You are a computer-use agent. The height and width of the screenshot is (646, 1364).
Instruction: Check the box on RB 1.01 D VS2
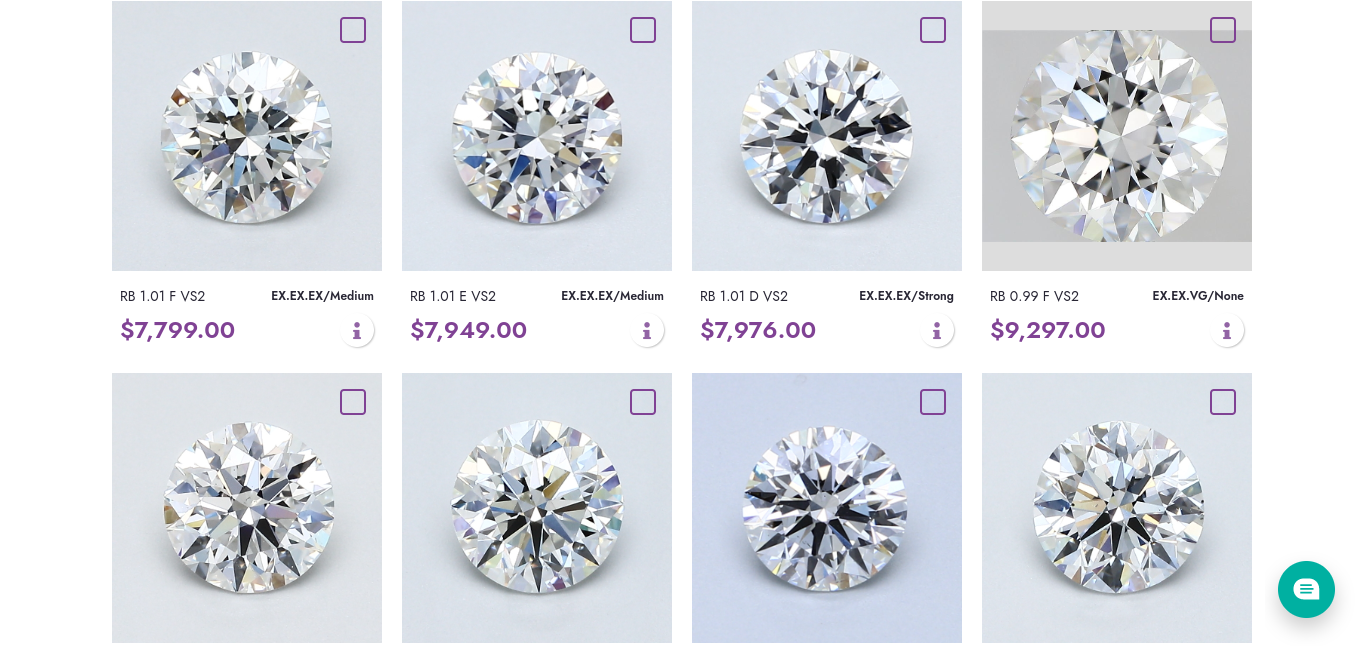[x=933, y=30]
